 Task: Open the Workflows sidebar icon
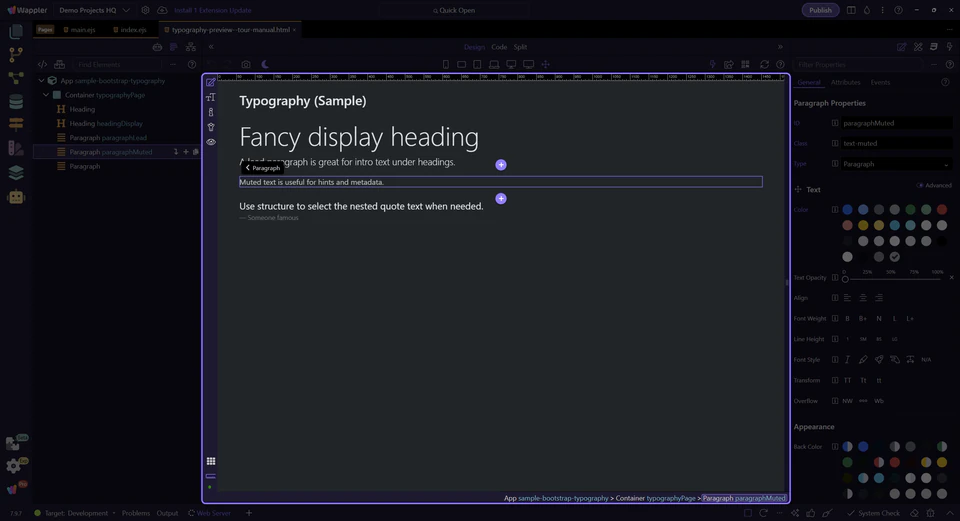point(16,78)
